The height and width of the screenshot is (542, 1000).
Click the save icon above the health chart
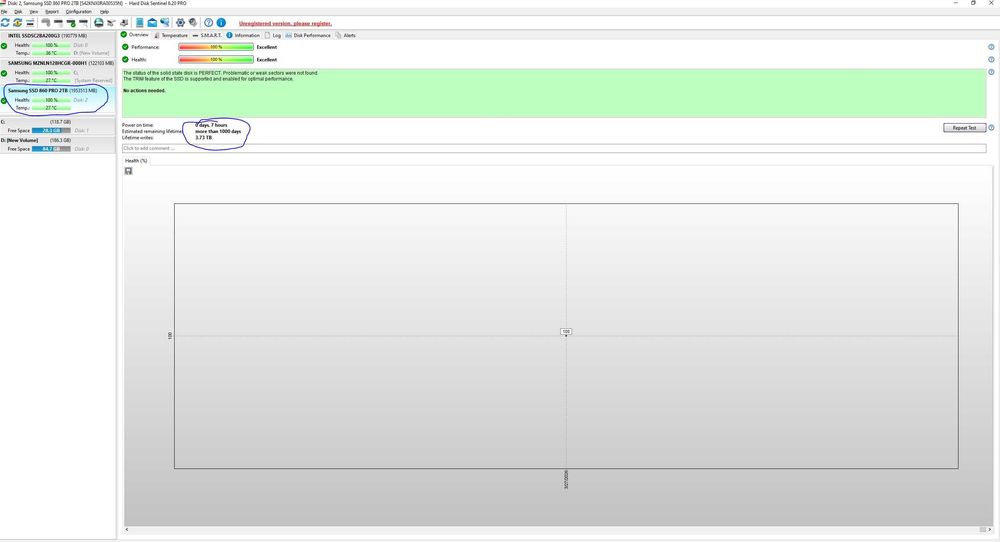tap(128, 171)
